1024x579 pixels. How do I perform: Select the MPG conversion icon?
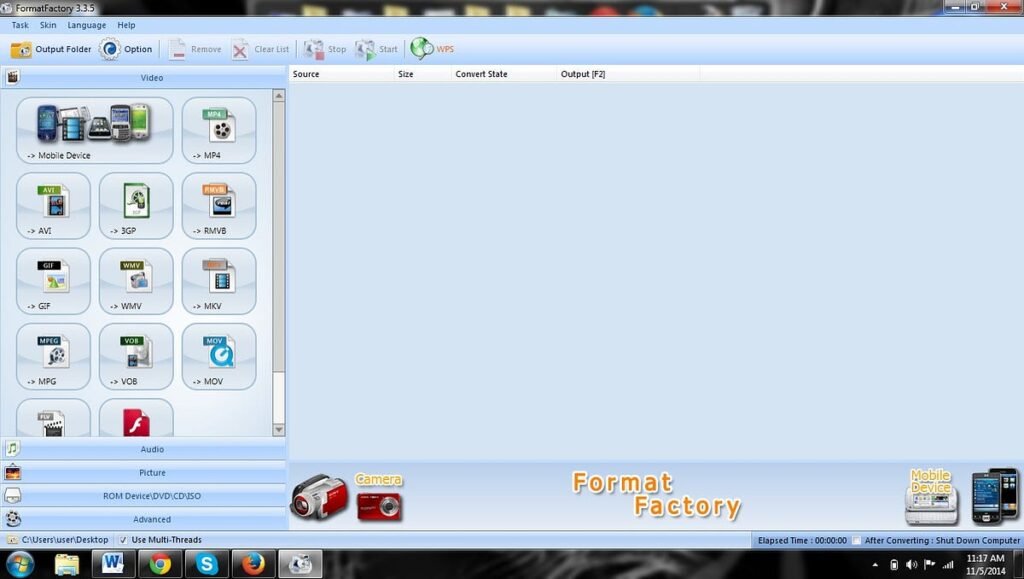54,356
